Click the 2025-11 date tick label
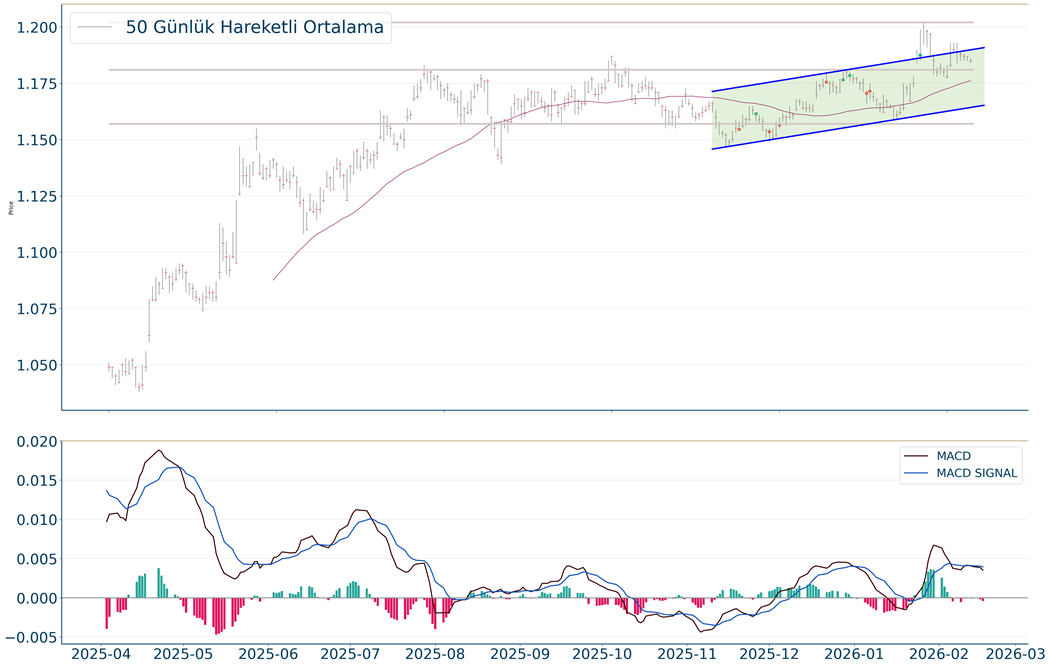The width and height of the screenshot is (1050, 666). 695,653
